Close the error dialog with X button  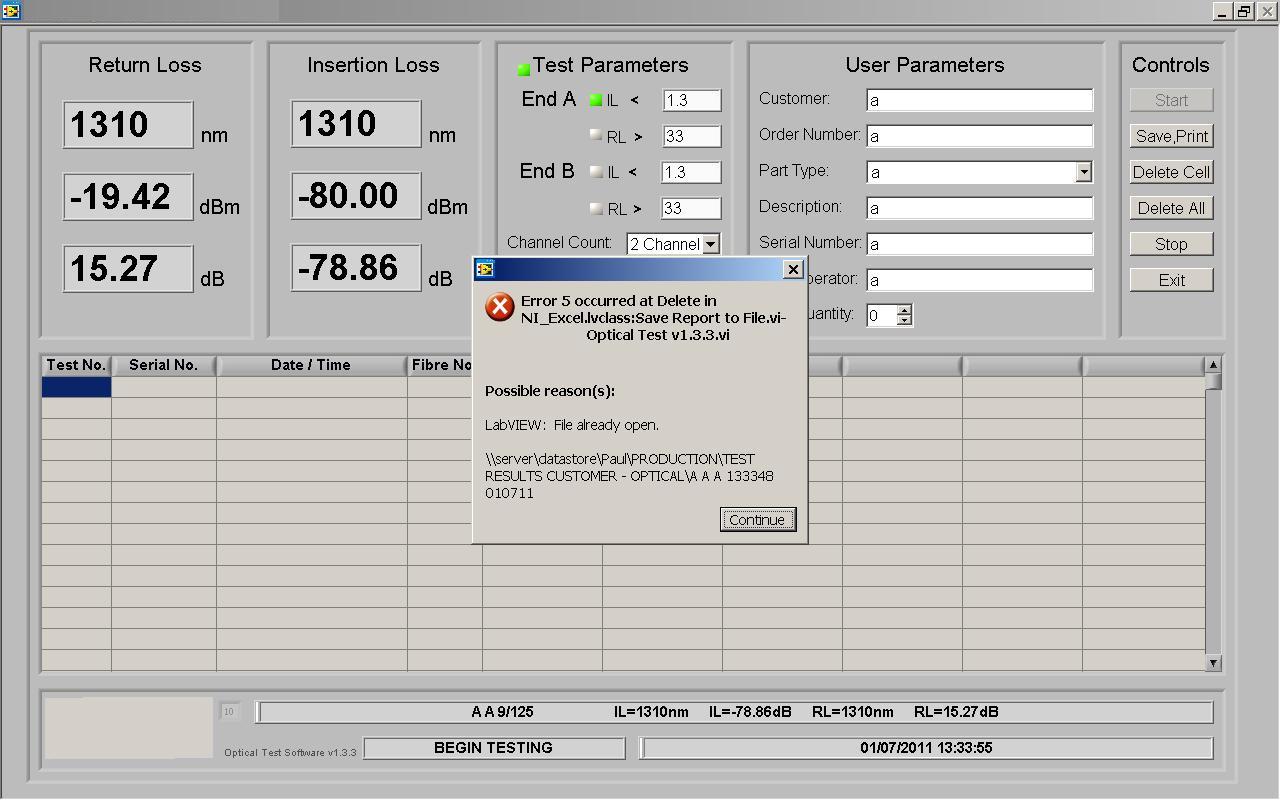[x=793, y=269]
